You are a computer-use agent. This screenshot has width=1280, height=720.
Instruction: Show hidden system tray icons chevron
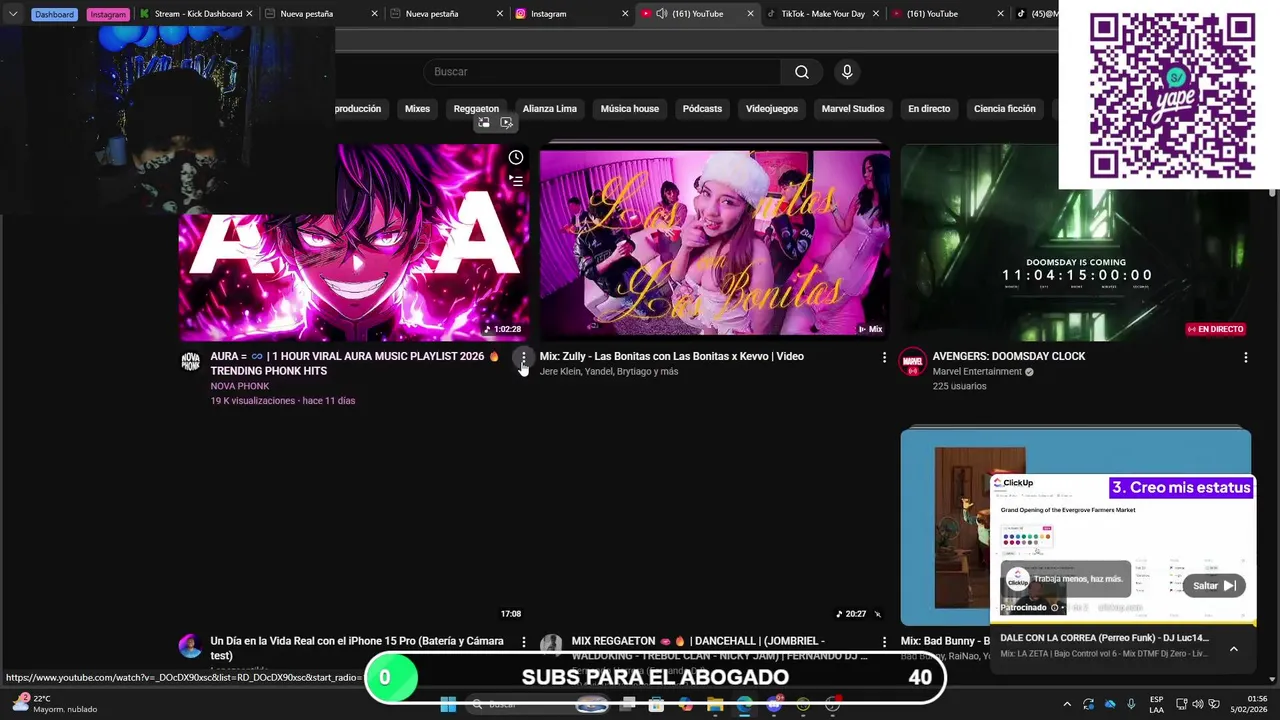(x=1067, y=704)
